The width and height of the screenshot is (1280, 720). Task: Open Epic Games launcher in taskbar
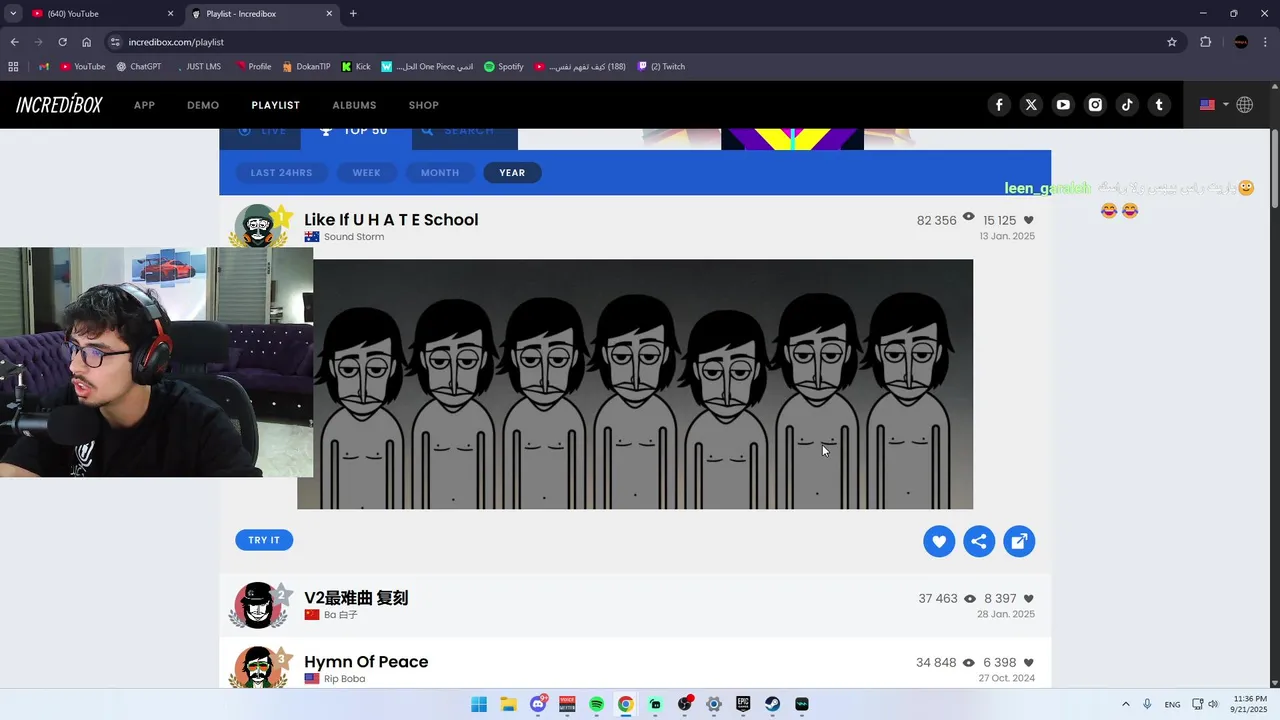point(743,704)
